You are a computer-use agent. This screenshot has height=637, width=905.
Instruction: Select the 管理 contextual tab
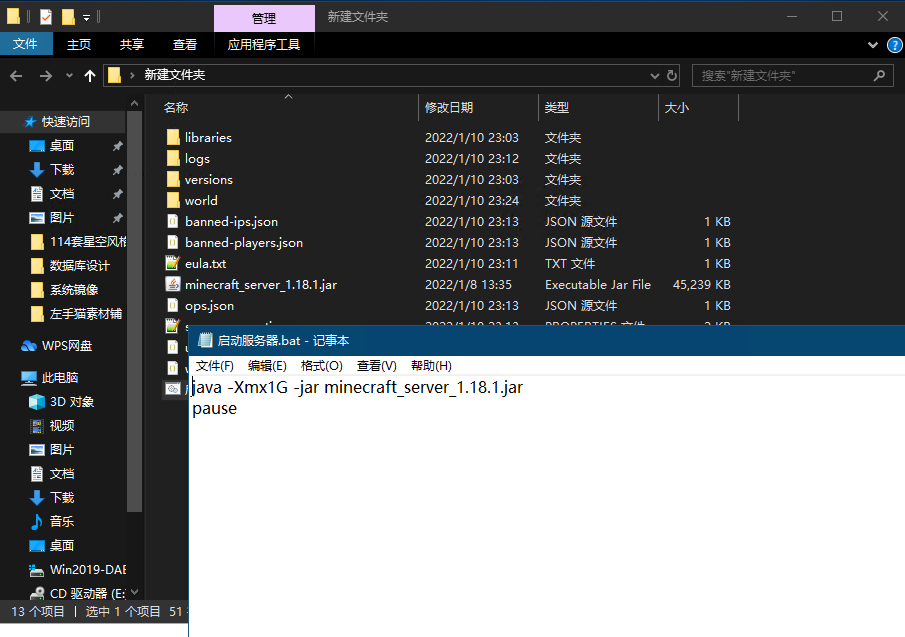click(264, 18)
